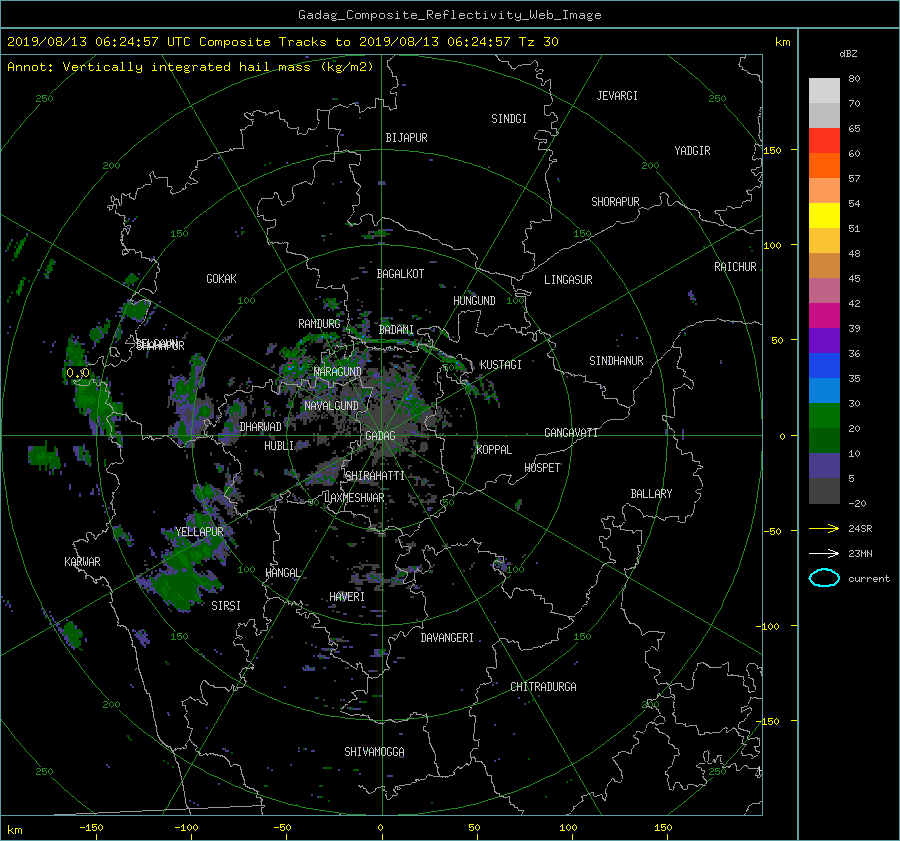Click the dBZ legend heading
The width and height of the screenshot is (900, 841).
(x=848, y=53)
